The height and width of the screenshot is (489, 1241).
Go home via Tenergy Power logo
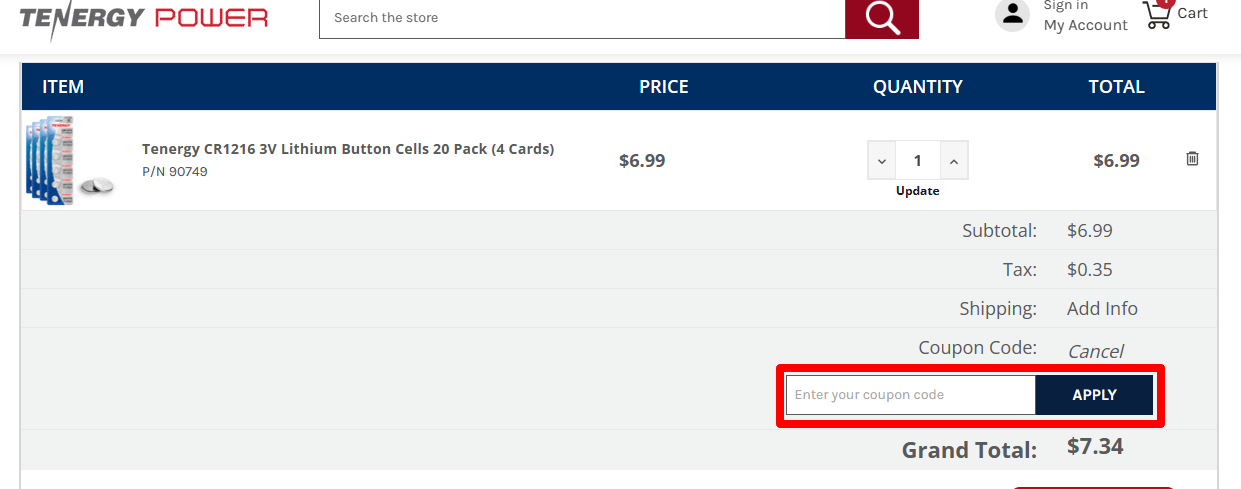[144, 19]
